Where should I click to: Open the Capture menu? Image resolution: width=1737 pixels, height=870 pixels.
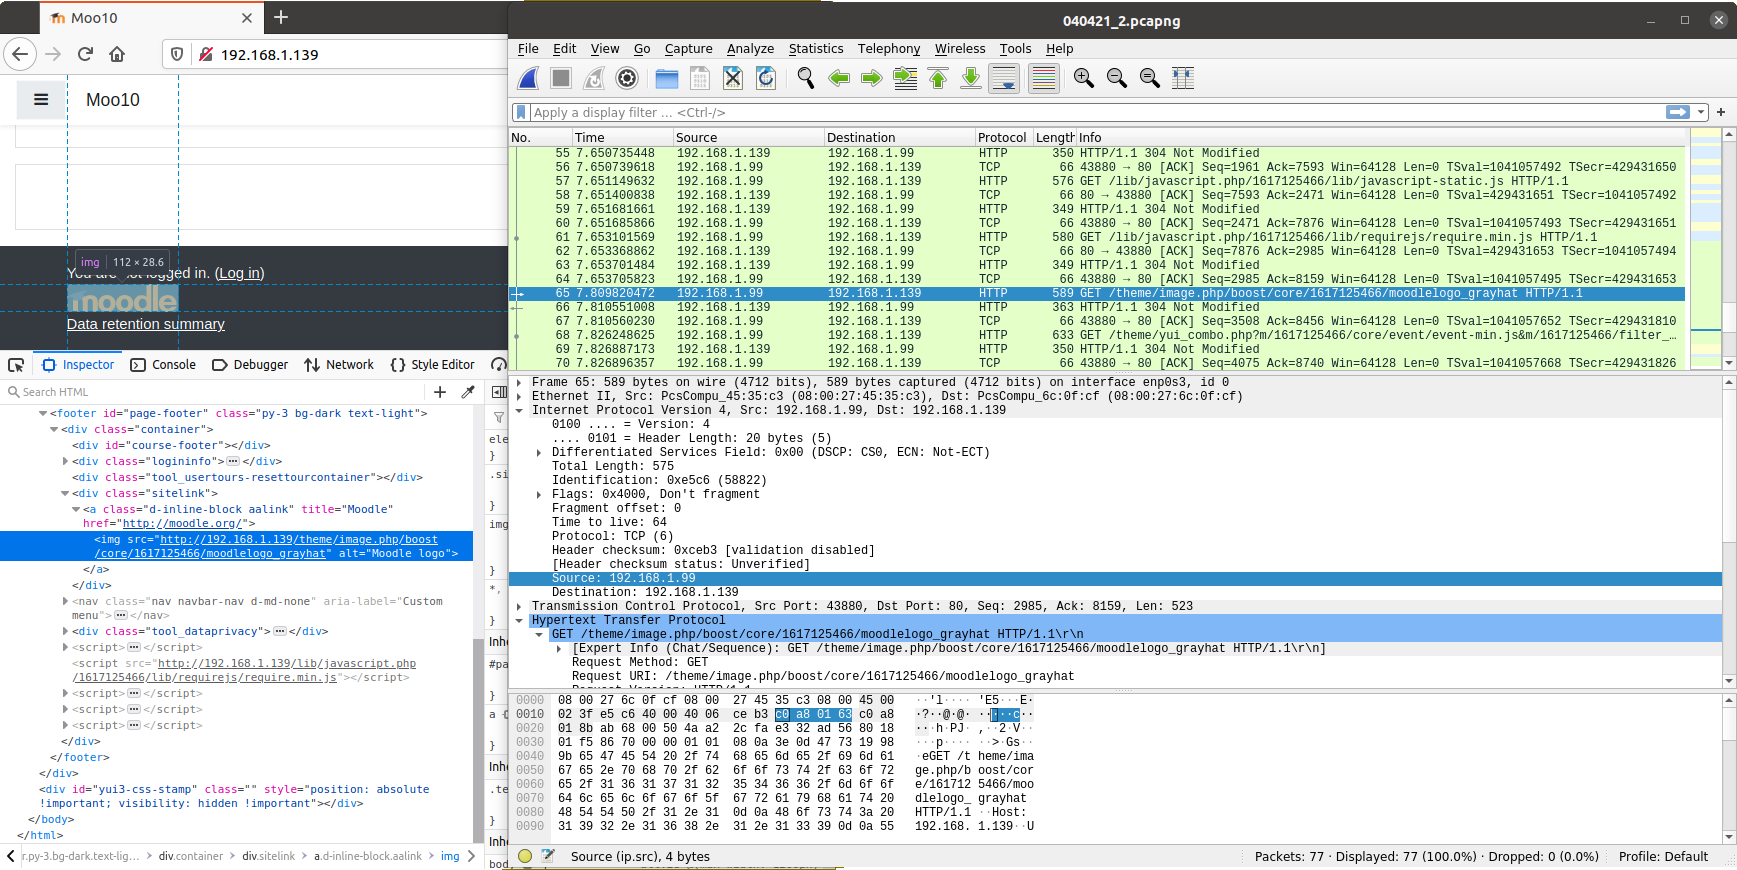pos(688,48)
